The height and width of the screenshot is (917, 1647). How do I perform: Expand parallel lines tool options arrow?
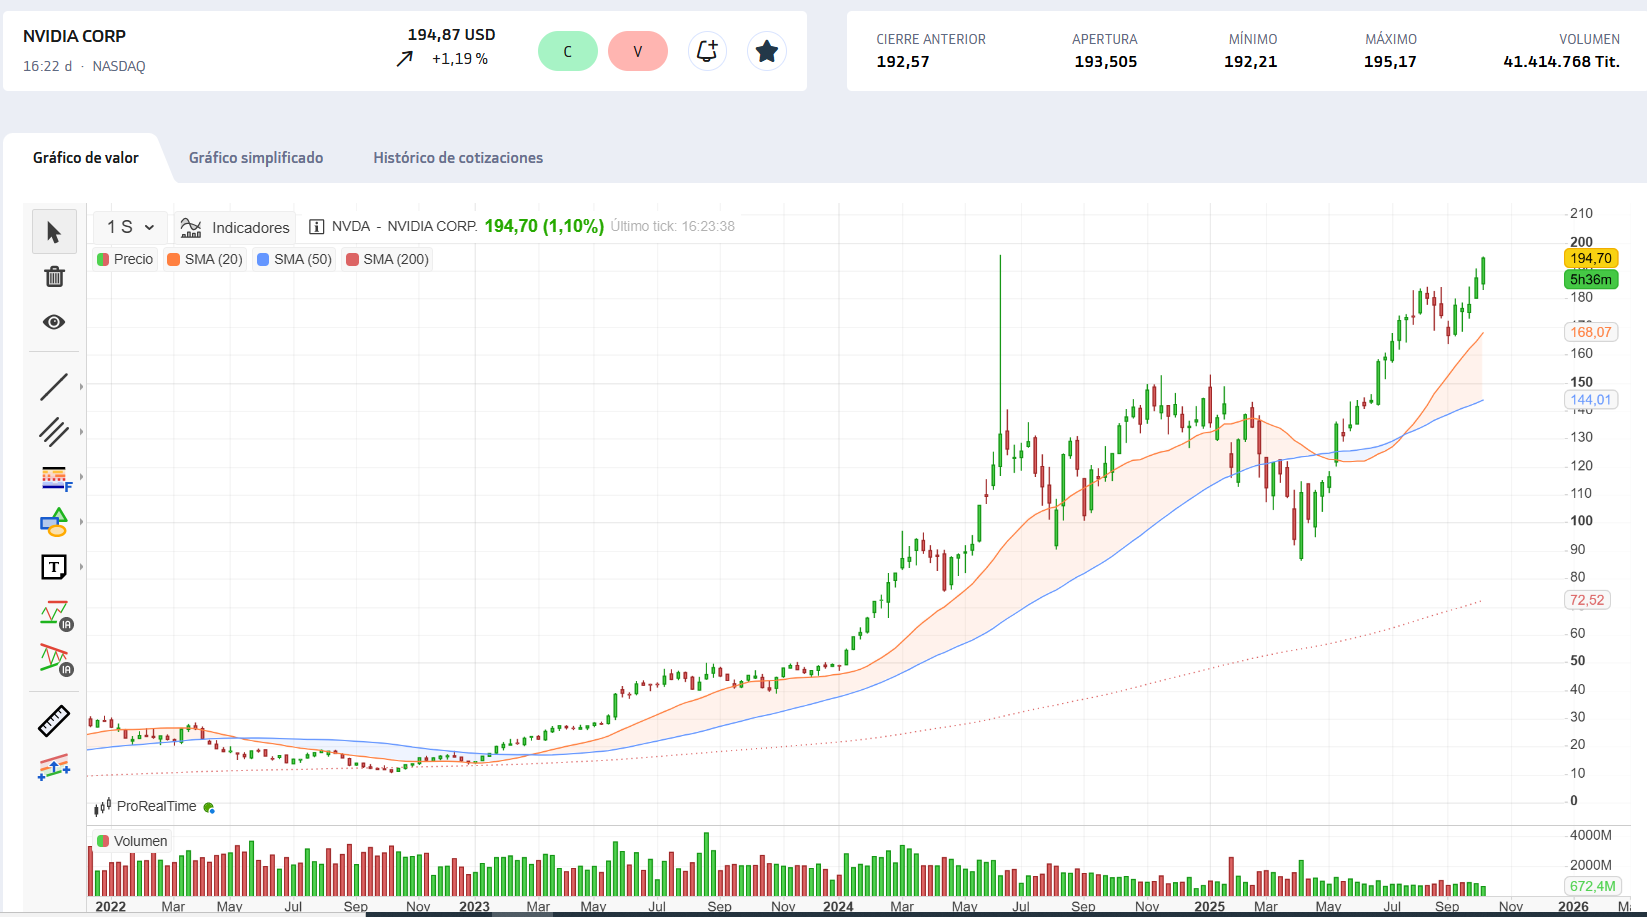click(81, 432)
